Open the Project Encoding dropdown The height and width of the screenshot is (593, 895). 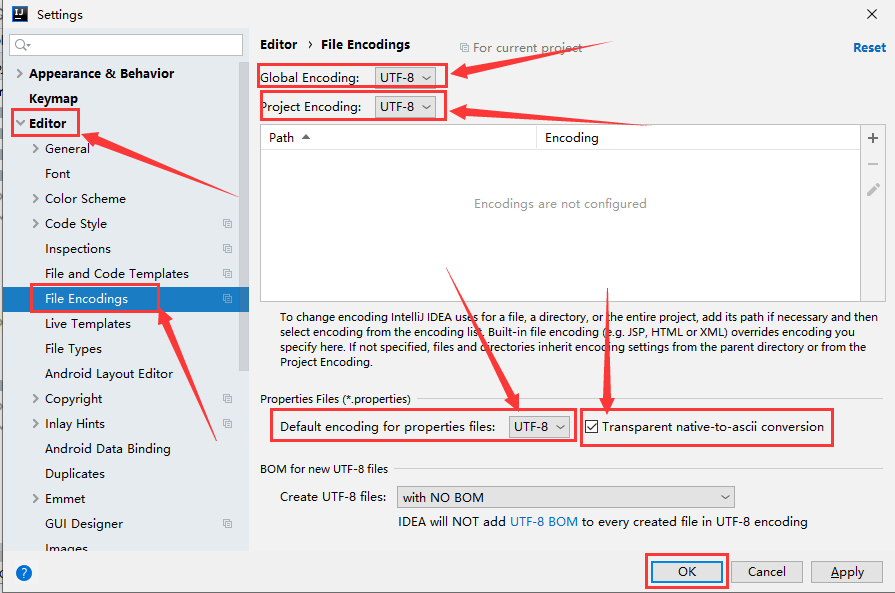coord(405,107)
